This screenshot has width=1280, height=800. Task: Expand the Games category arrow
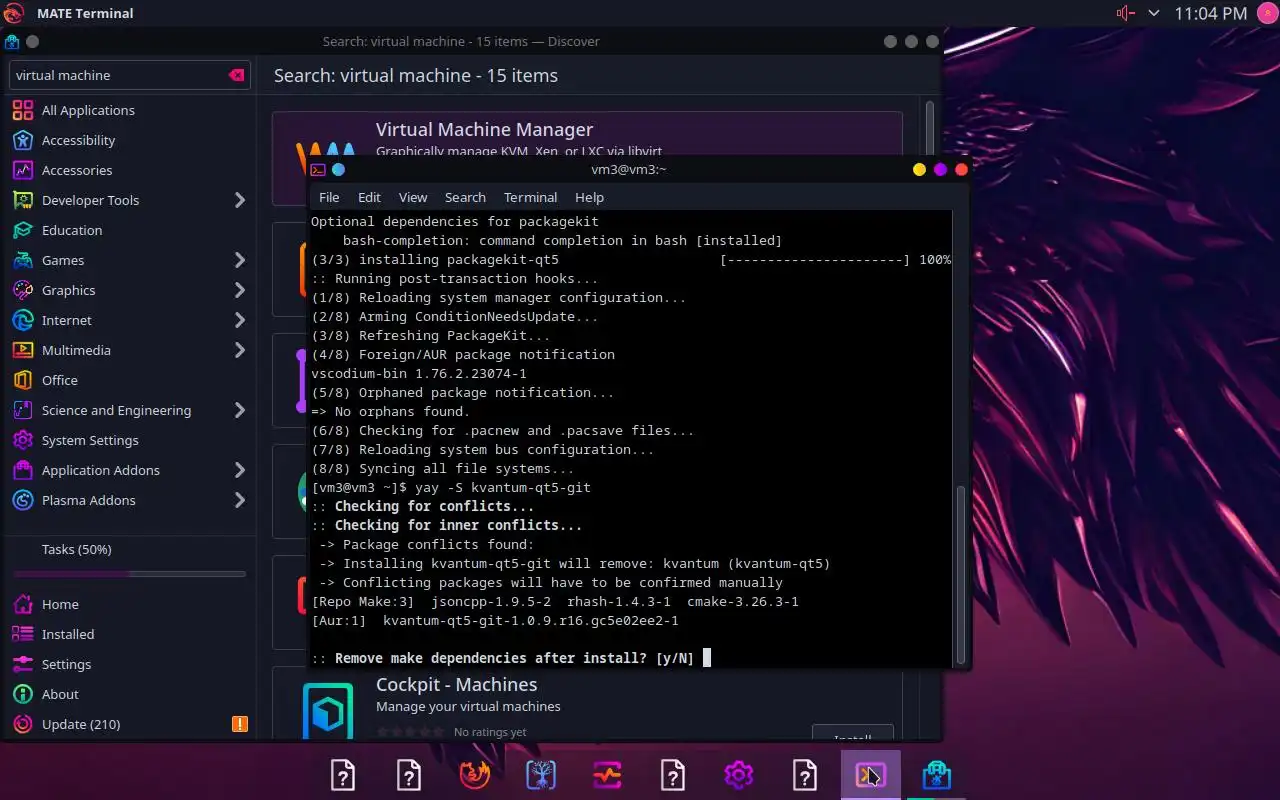(x=240, y=260)
